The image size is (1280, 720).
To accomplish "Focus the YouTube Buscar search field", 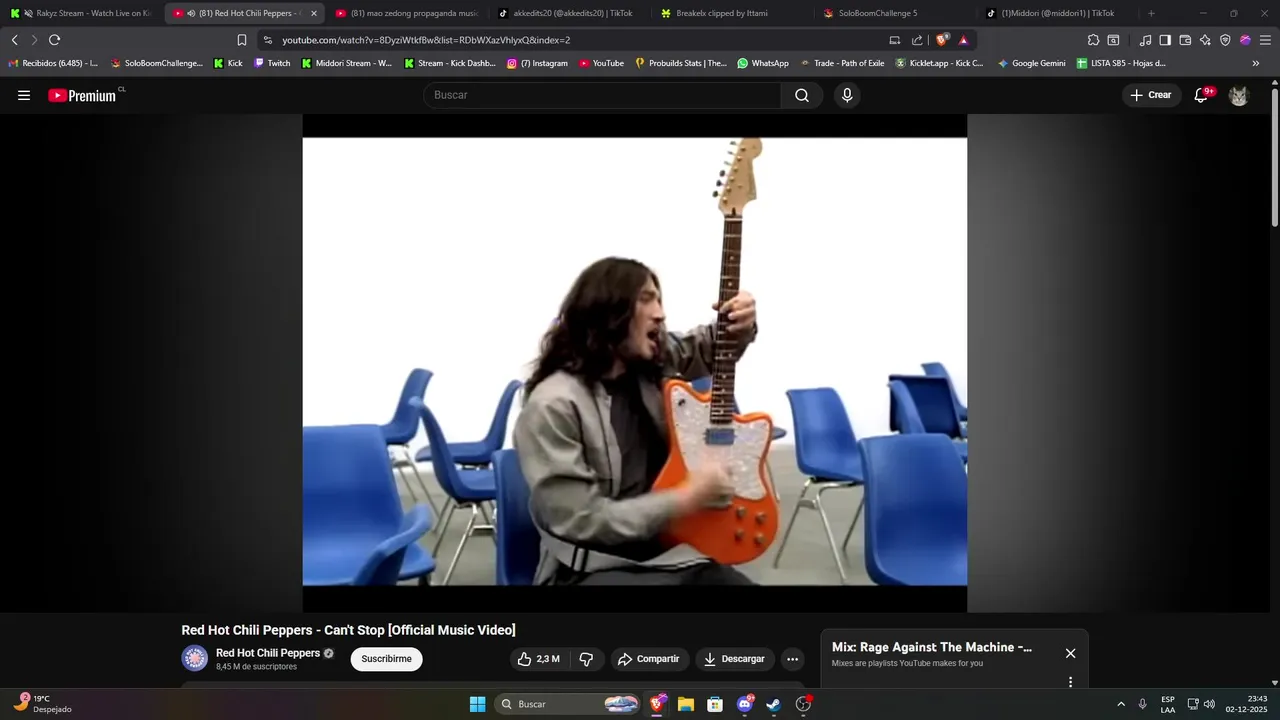I will point(602,95).
